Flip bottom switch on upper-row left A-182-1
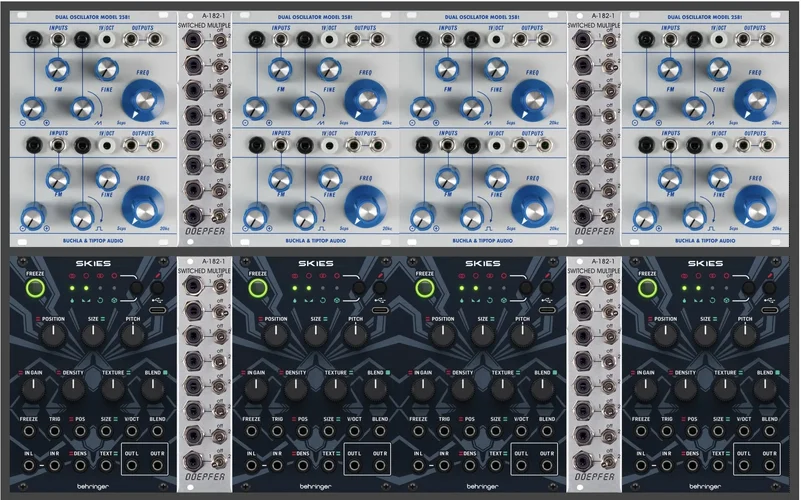Viewport: 801px width, 500px height. click(220, 217)
